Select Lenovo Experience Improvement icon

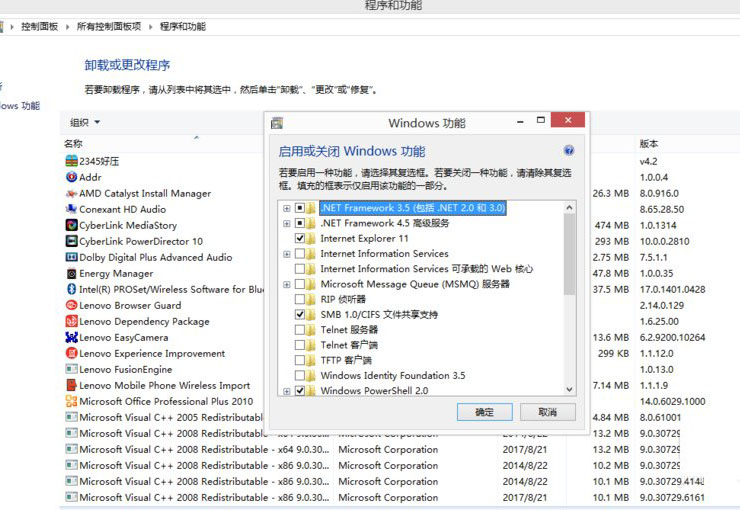coord(71,353)
